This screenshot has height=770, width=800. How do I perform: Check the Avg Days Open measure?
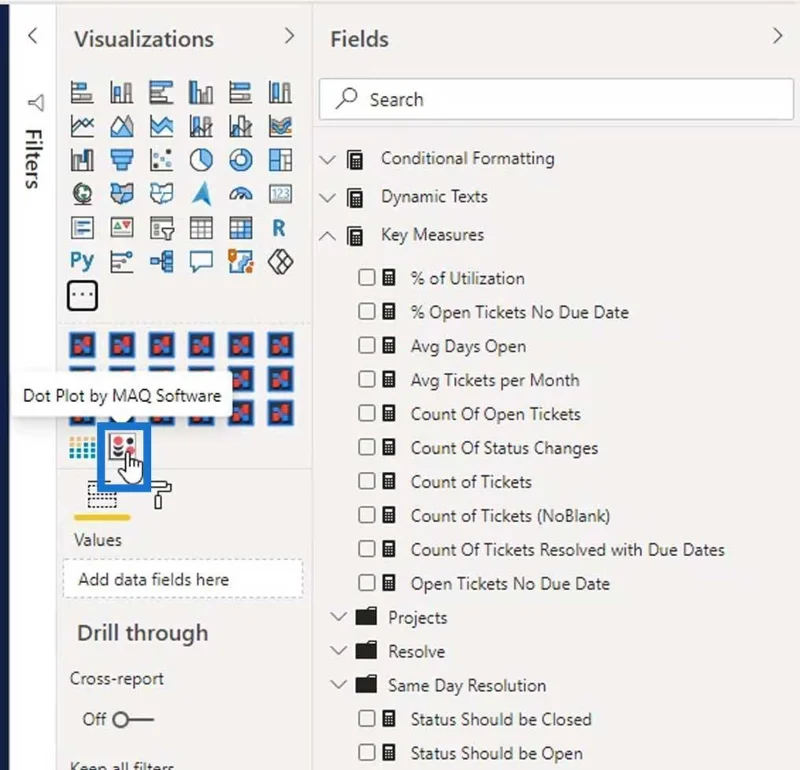point(366,345)
